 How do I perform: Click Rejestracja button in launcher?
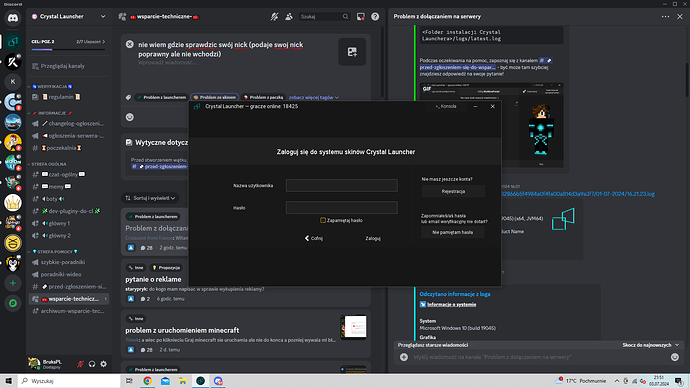[x=453, y=191]
